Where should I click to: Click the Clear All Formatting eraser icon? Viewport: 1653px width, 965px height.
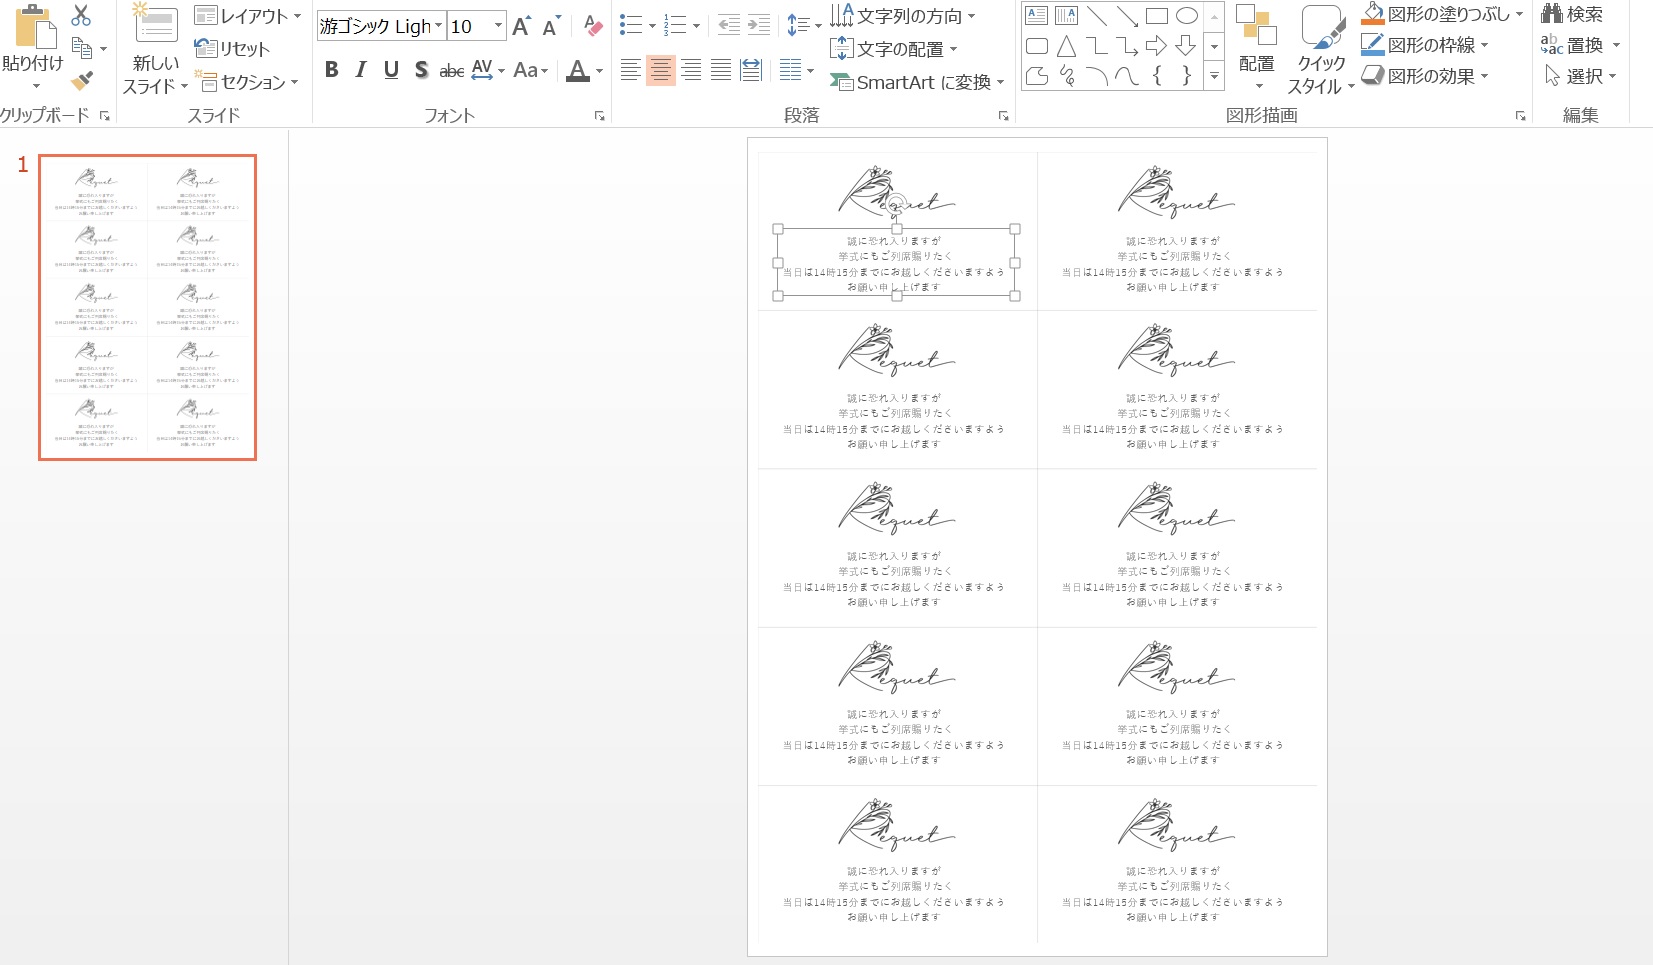pyautogui.click(x=593, y=26)
